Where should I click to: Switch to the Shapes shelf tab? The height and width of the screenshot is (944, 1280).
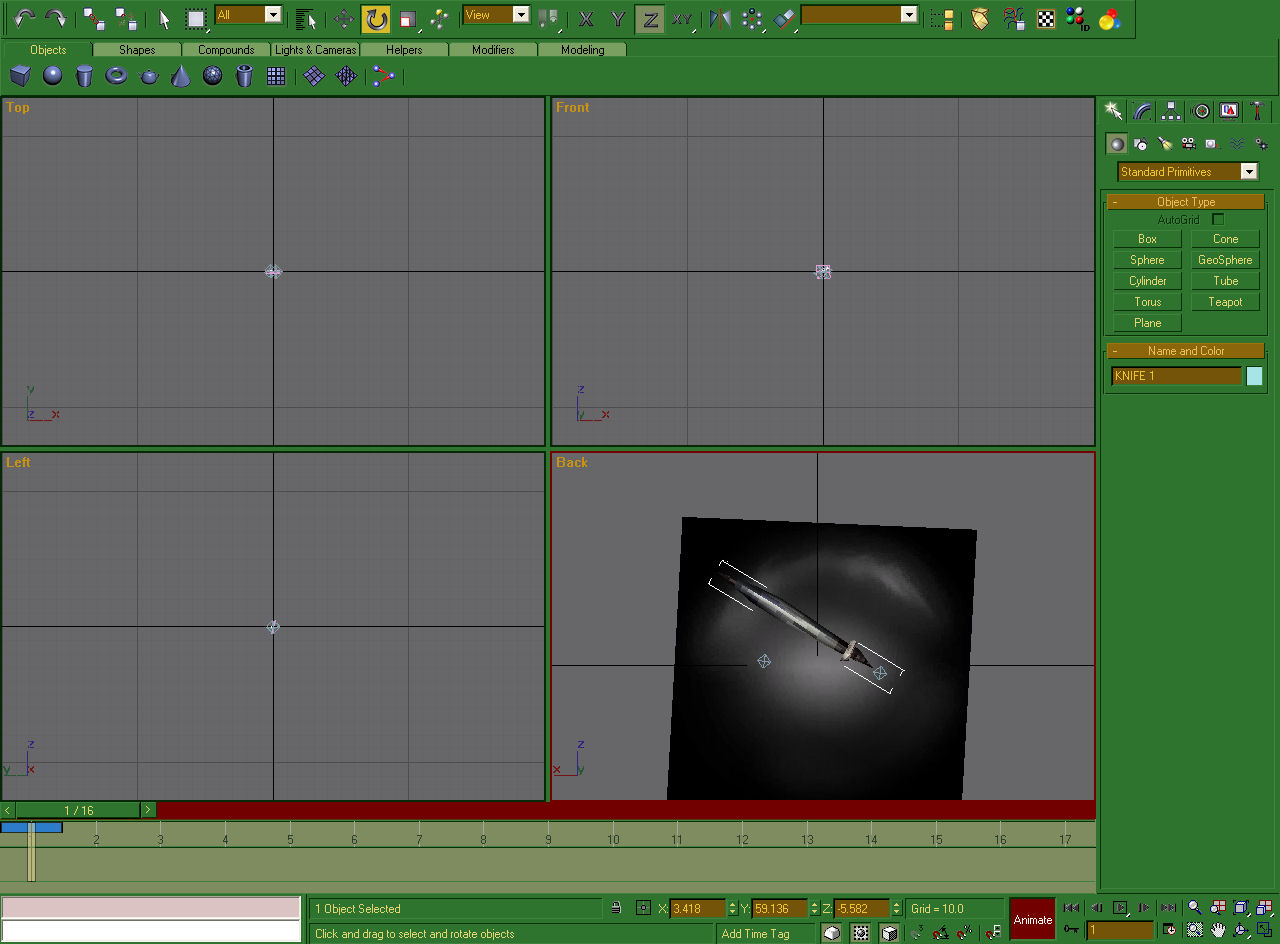(x=137, y=49)
